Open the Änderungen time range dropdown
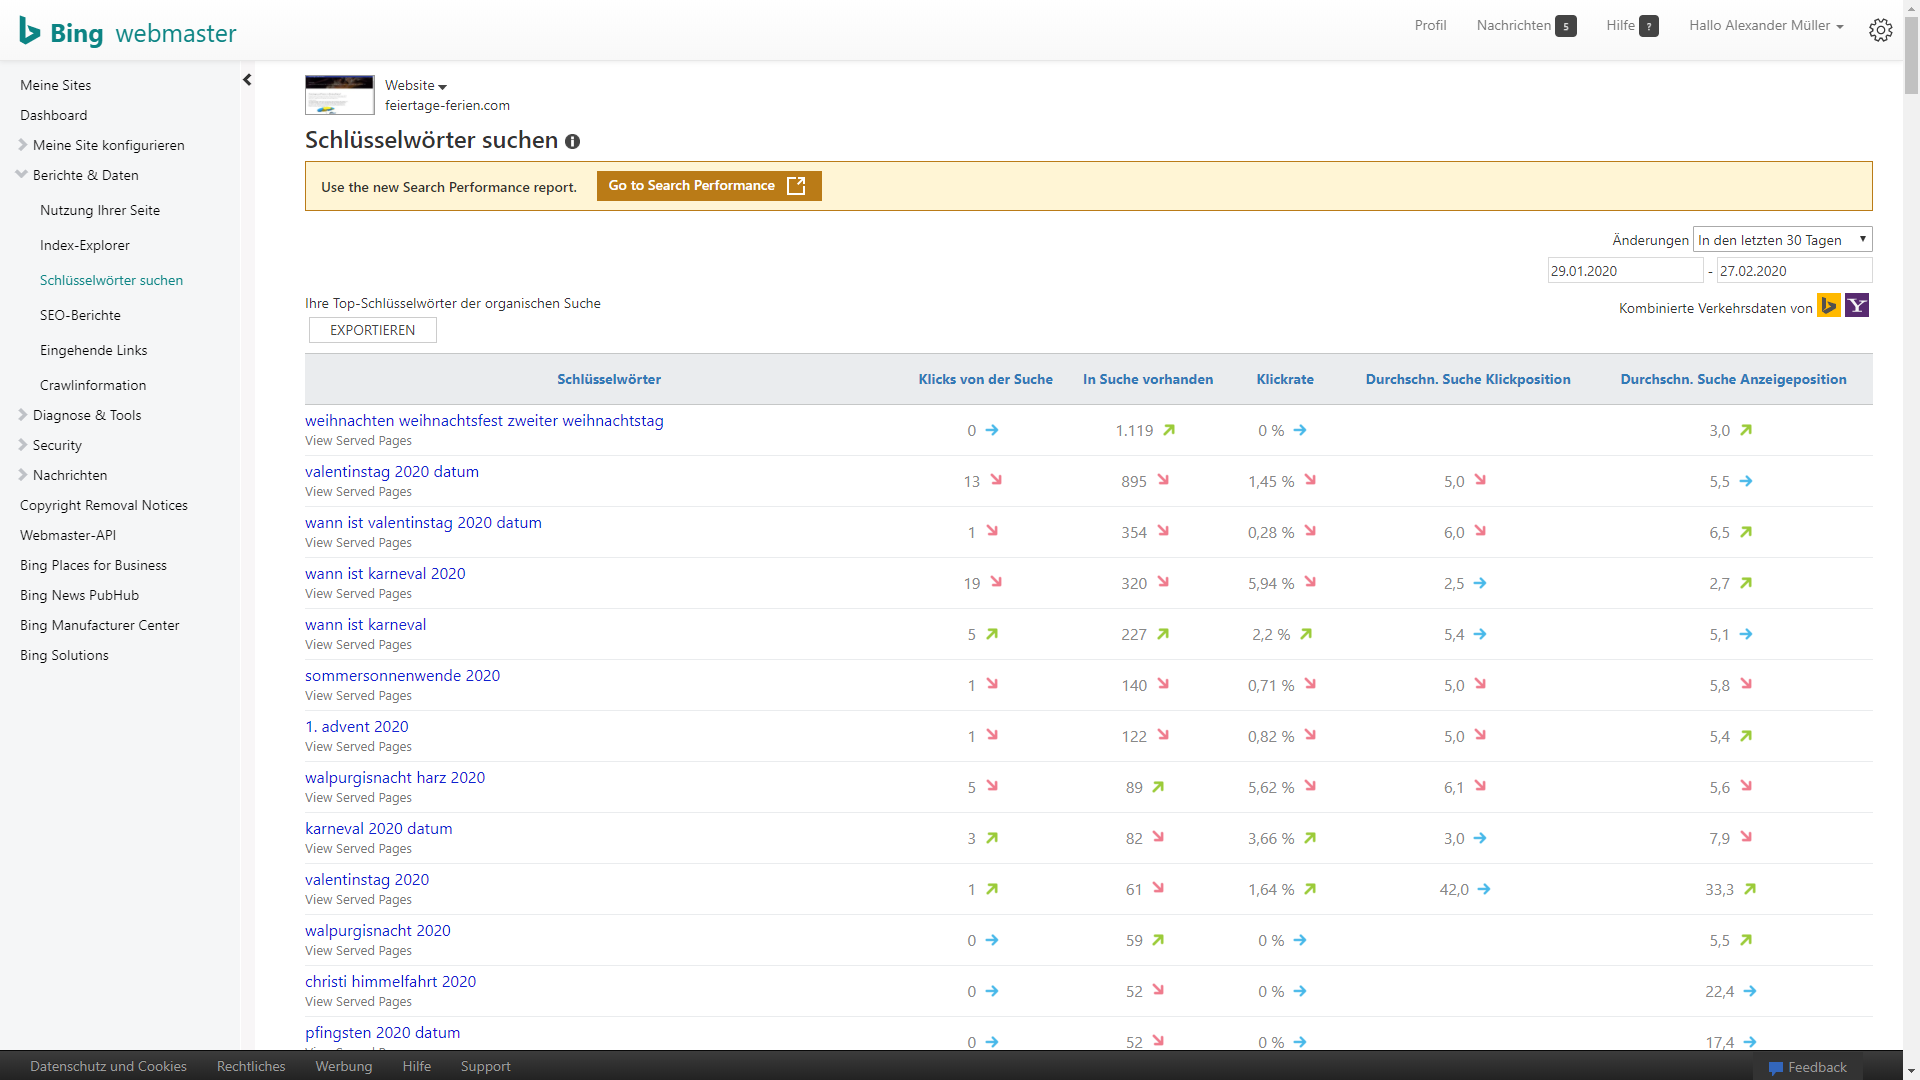This screenshot has height=1080, width=1920. coord(1782,240)
